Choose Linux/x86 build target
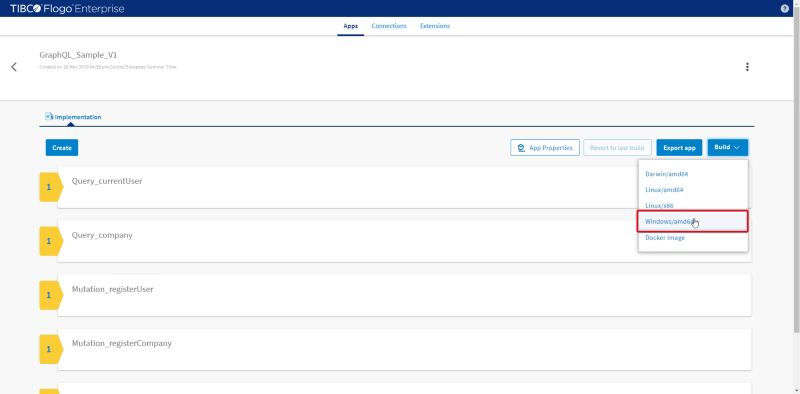The image size is (800, 394). click(x=693, y=206)
